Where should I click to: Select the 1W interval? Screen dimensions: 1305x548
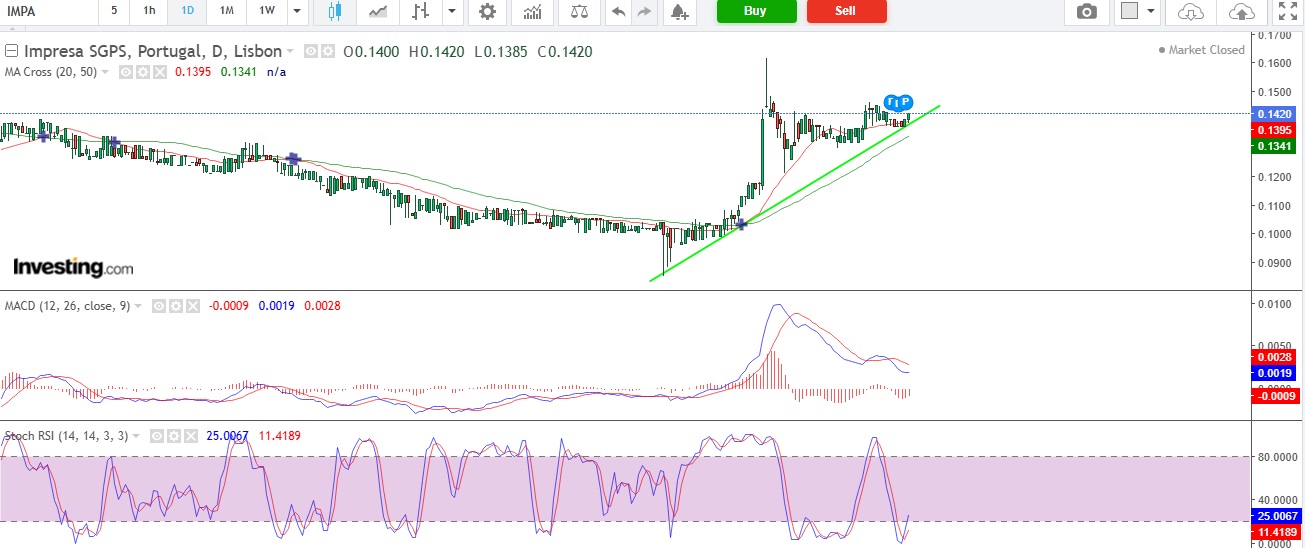(x=267, y=12)
